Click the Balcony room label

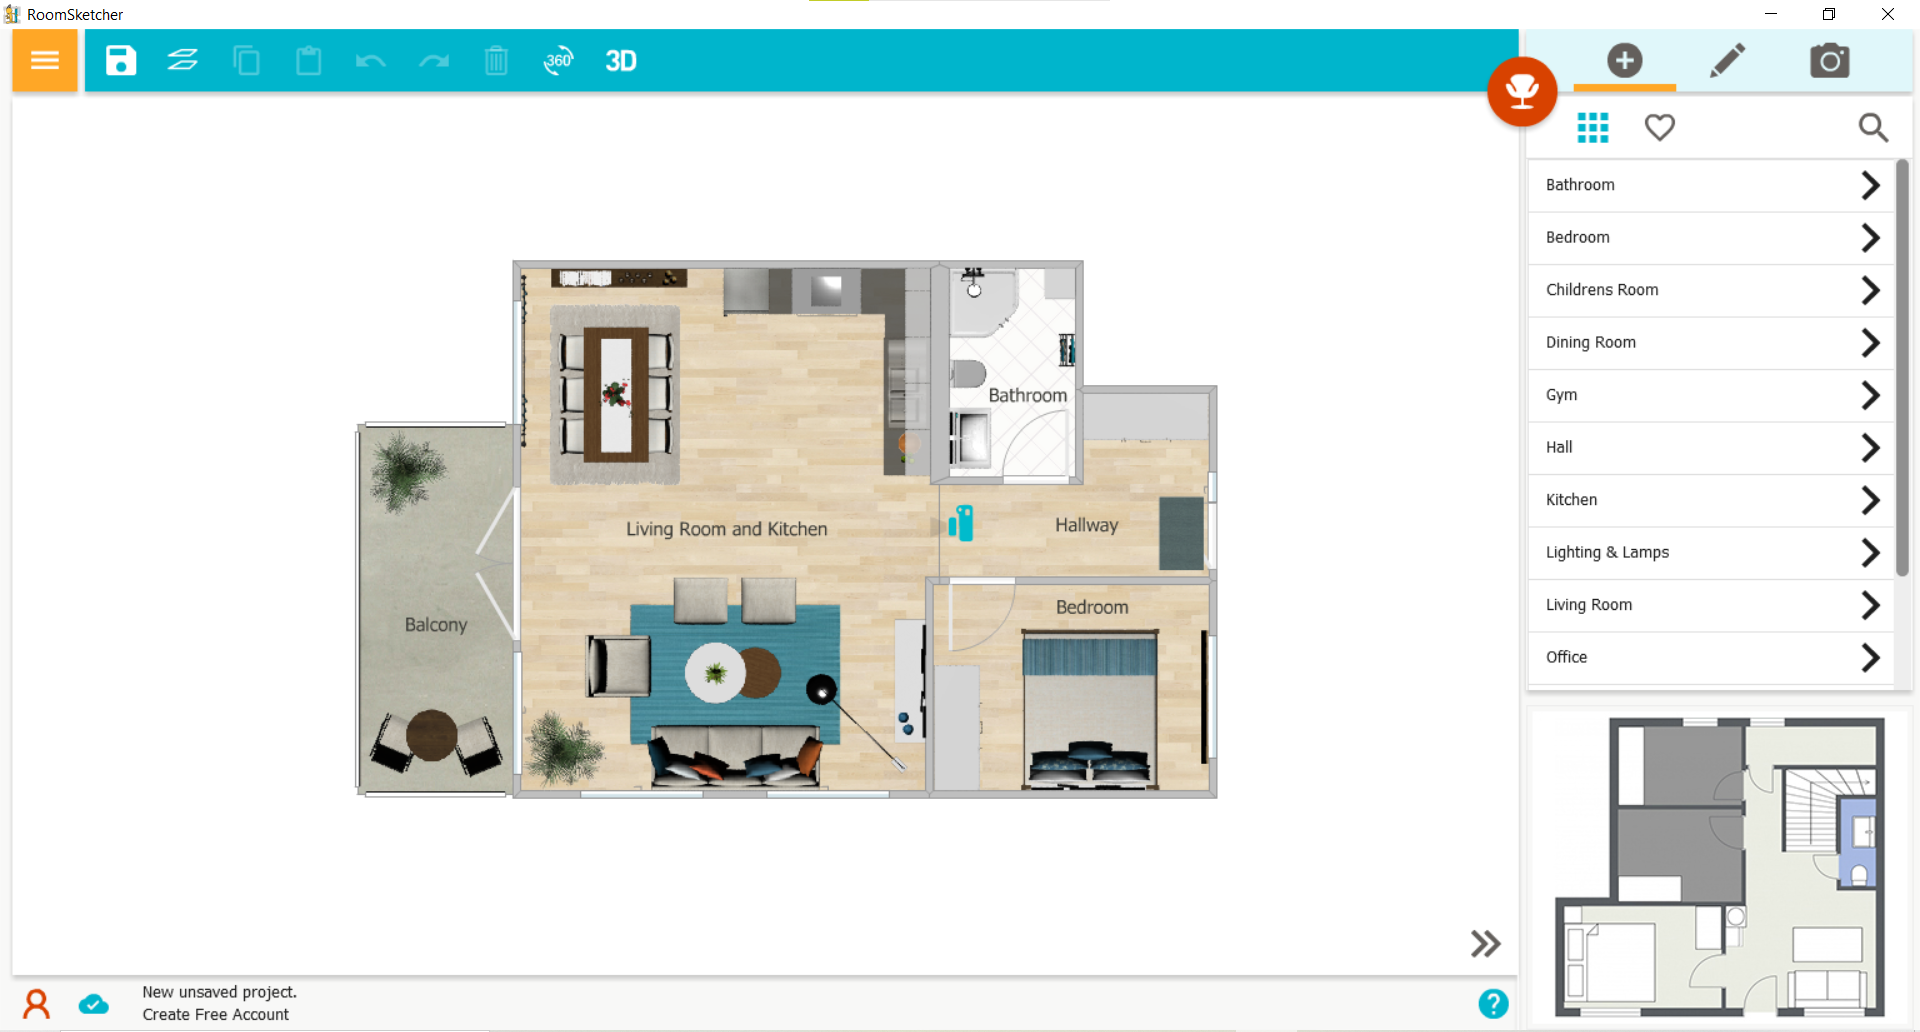(436, 625)
